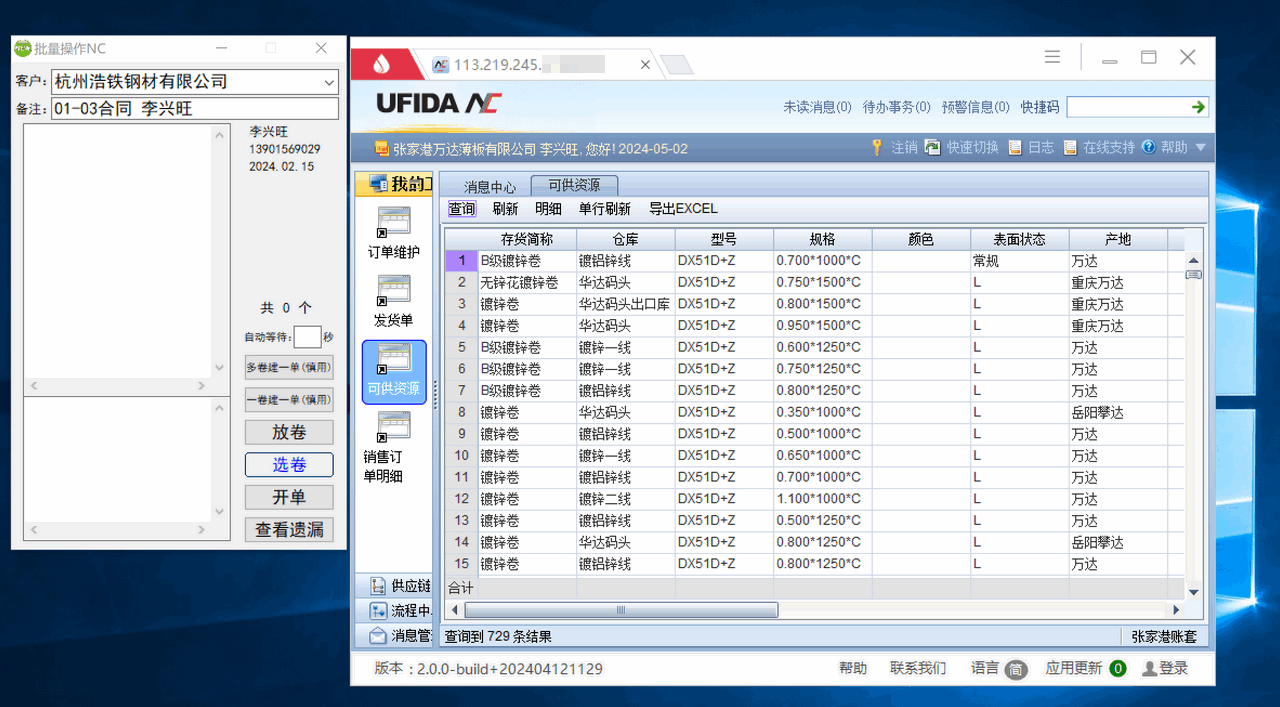The width and height of the screenshot is (1280, 707).
Task: Open the 订单维护 shortcut icon
Action: coord(394,223)
